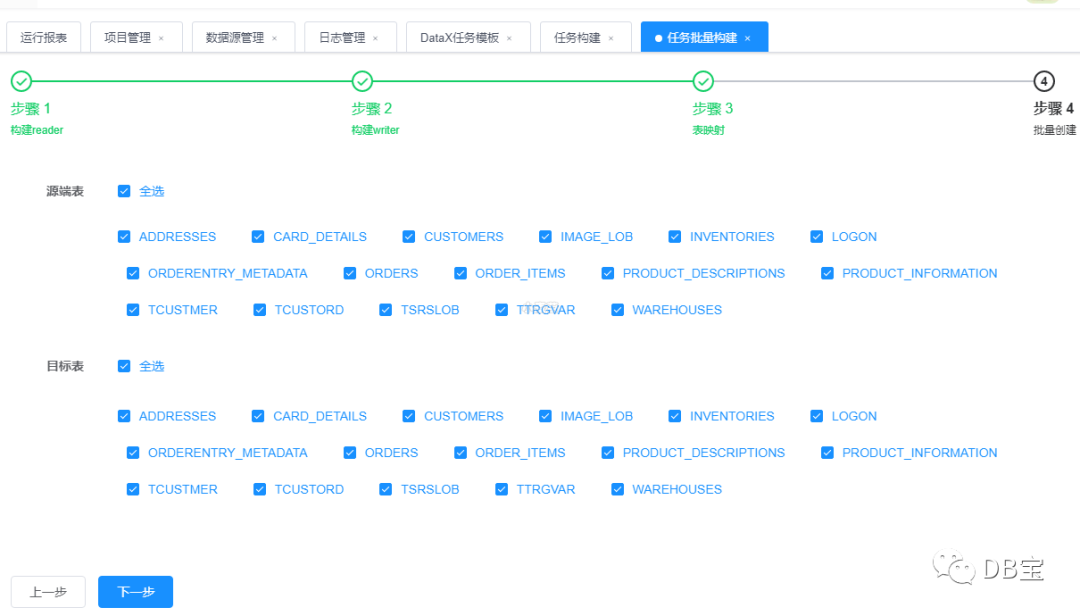Uncheck INVENTORIES in 目标表
Screen dimensions: 1080x616
[675, 416]
